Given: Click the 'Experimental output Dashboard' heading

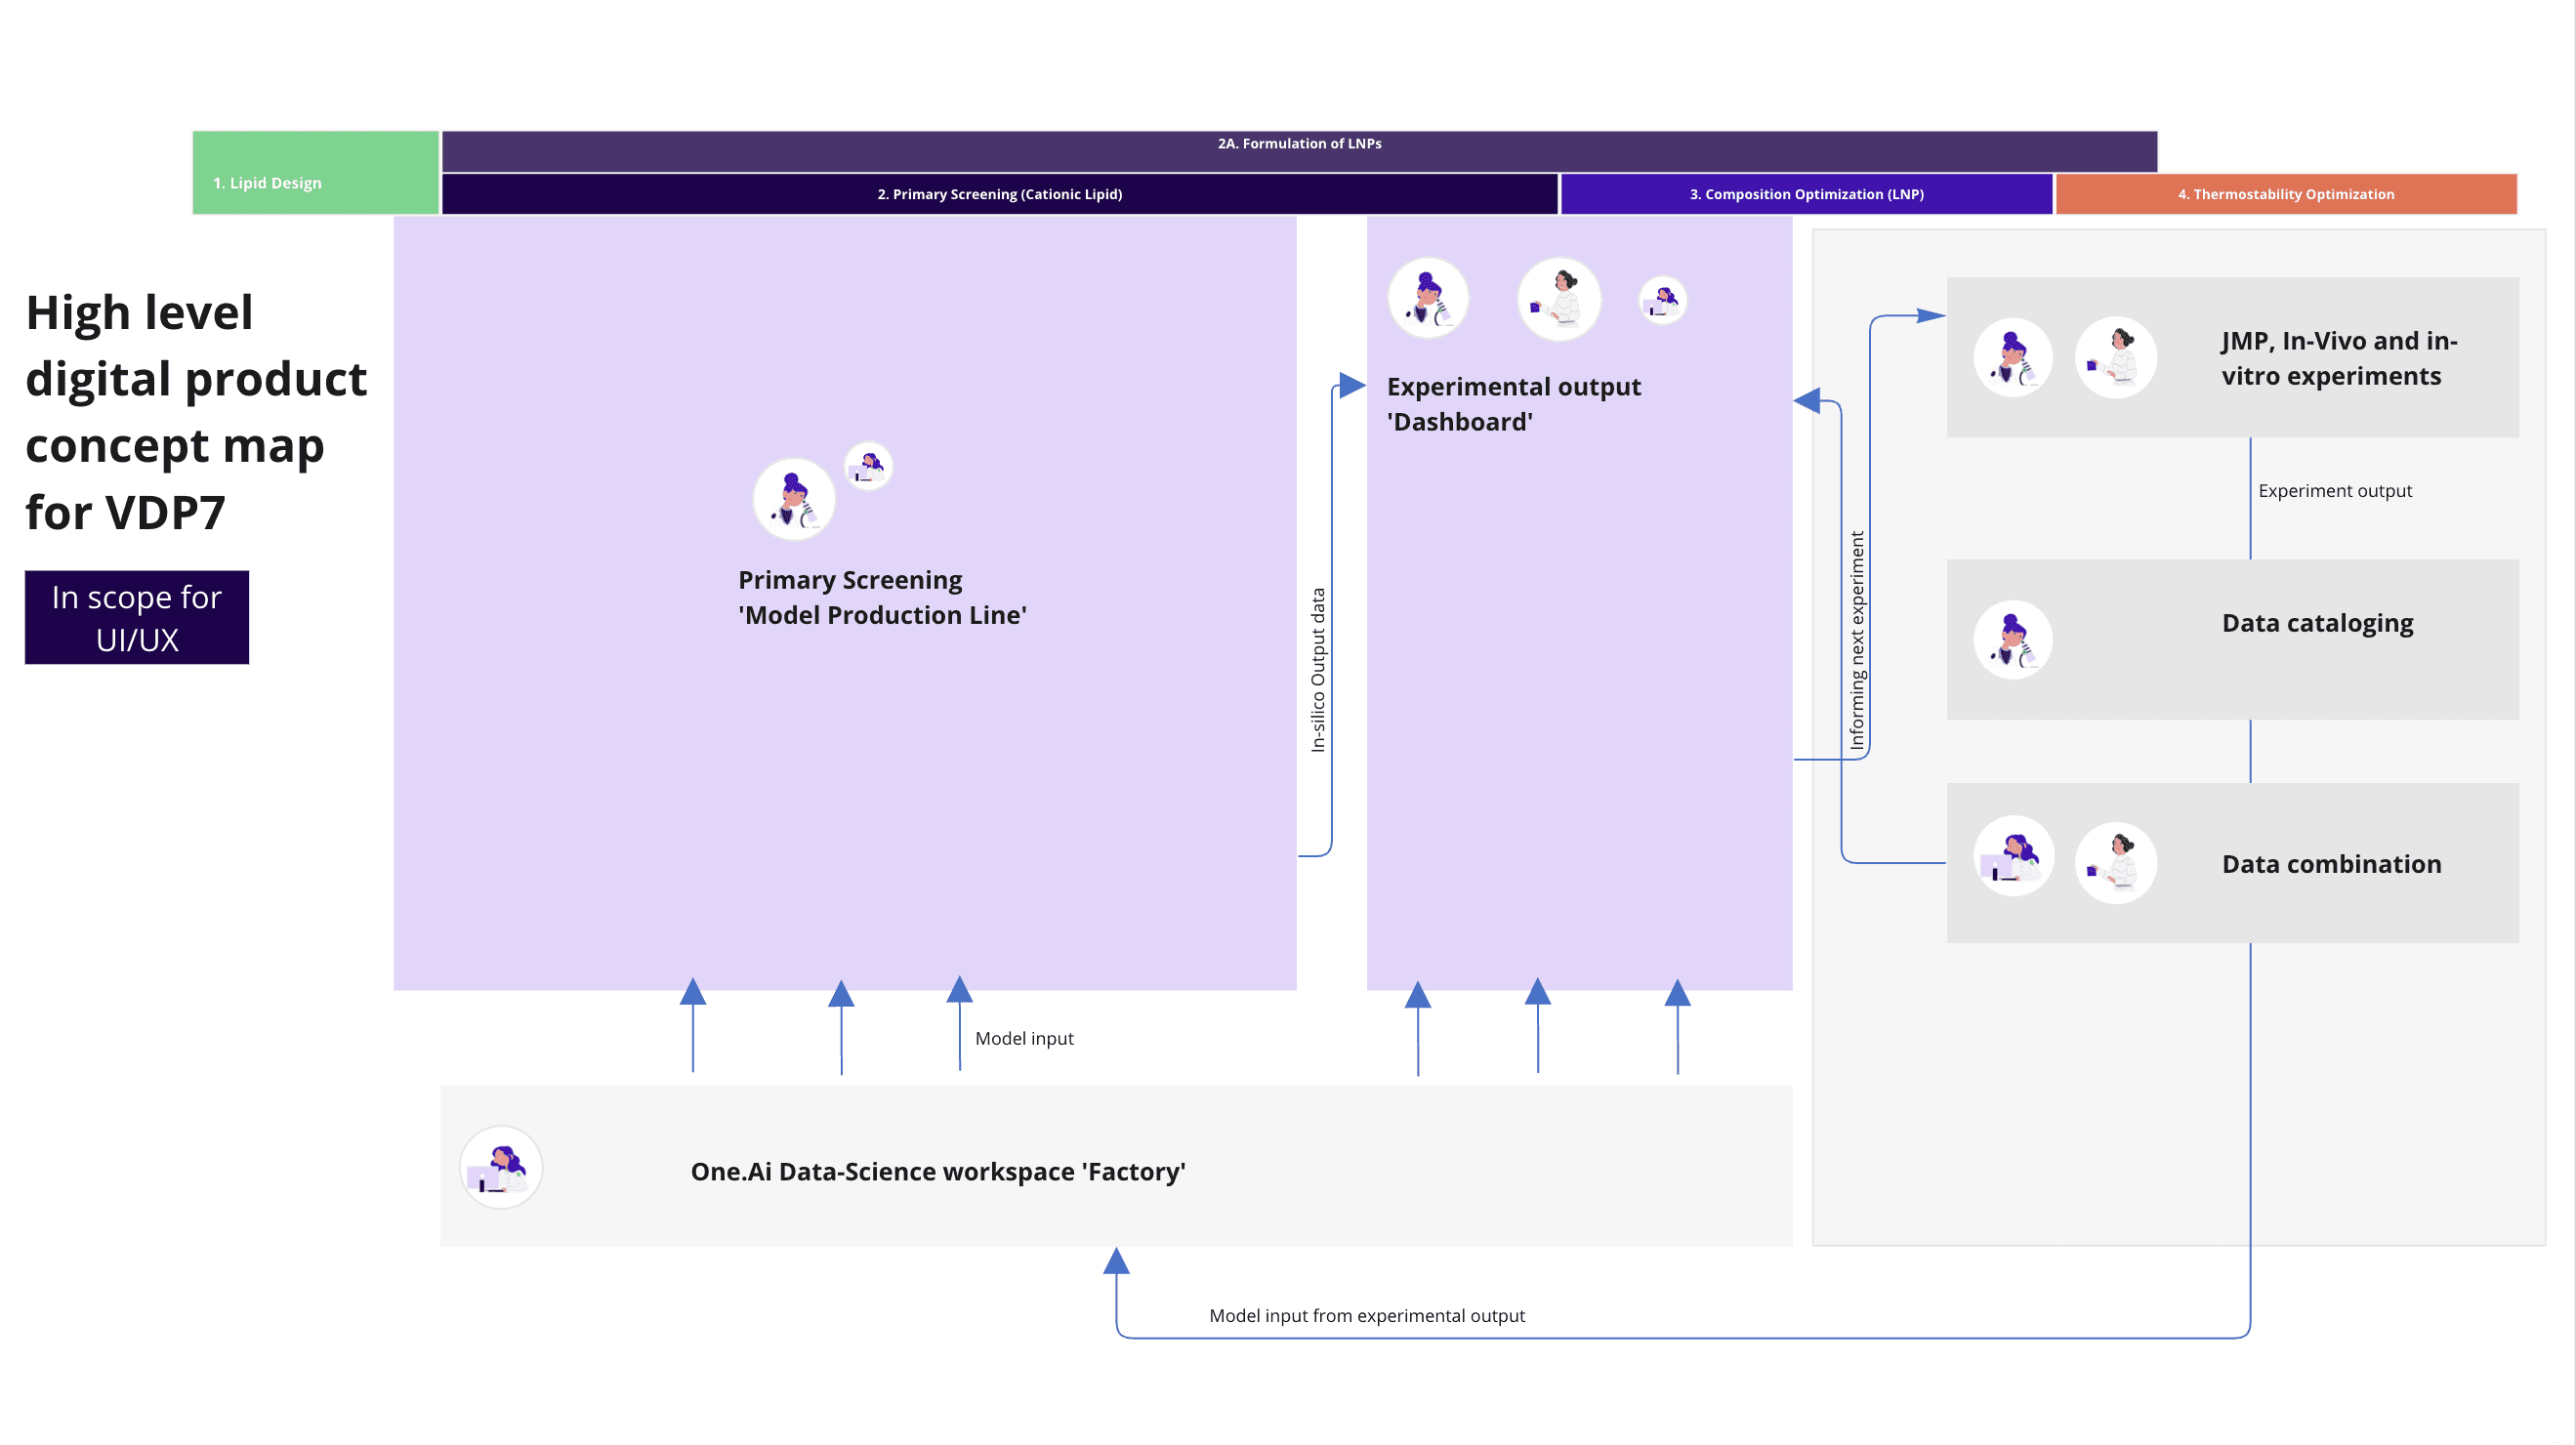Looking at the screenshot, I should [x=1513, y=404].
